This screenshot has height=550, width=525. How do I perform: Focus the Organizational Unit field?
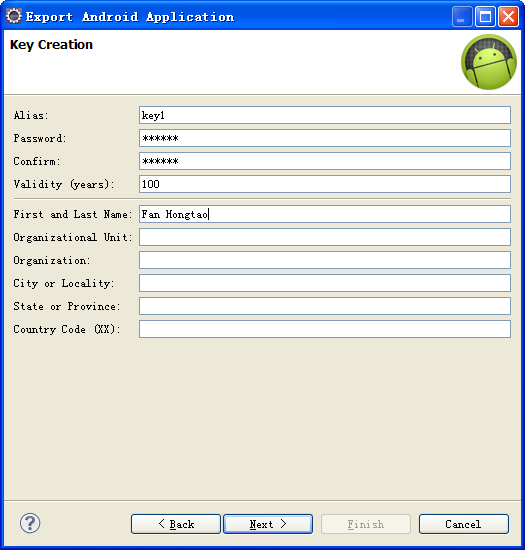coord(325,237)
